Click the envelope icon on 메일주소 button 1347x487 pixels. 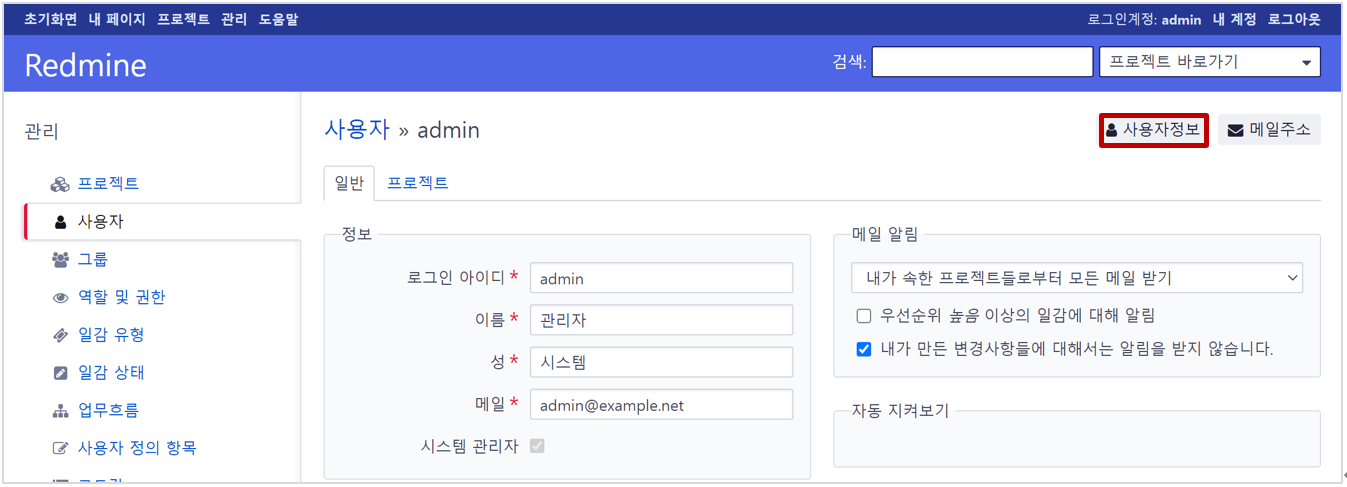tap(1236, 130)
